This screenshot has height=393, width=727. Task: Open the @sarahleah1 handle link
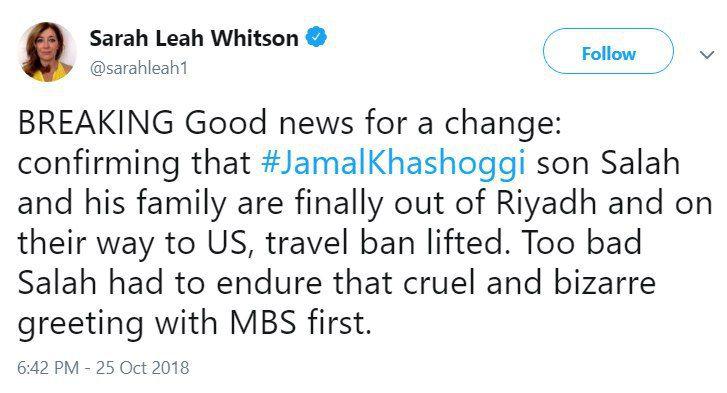139,68
